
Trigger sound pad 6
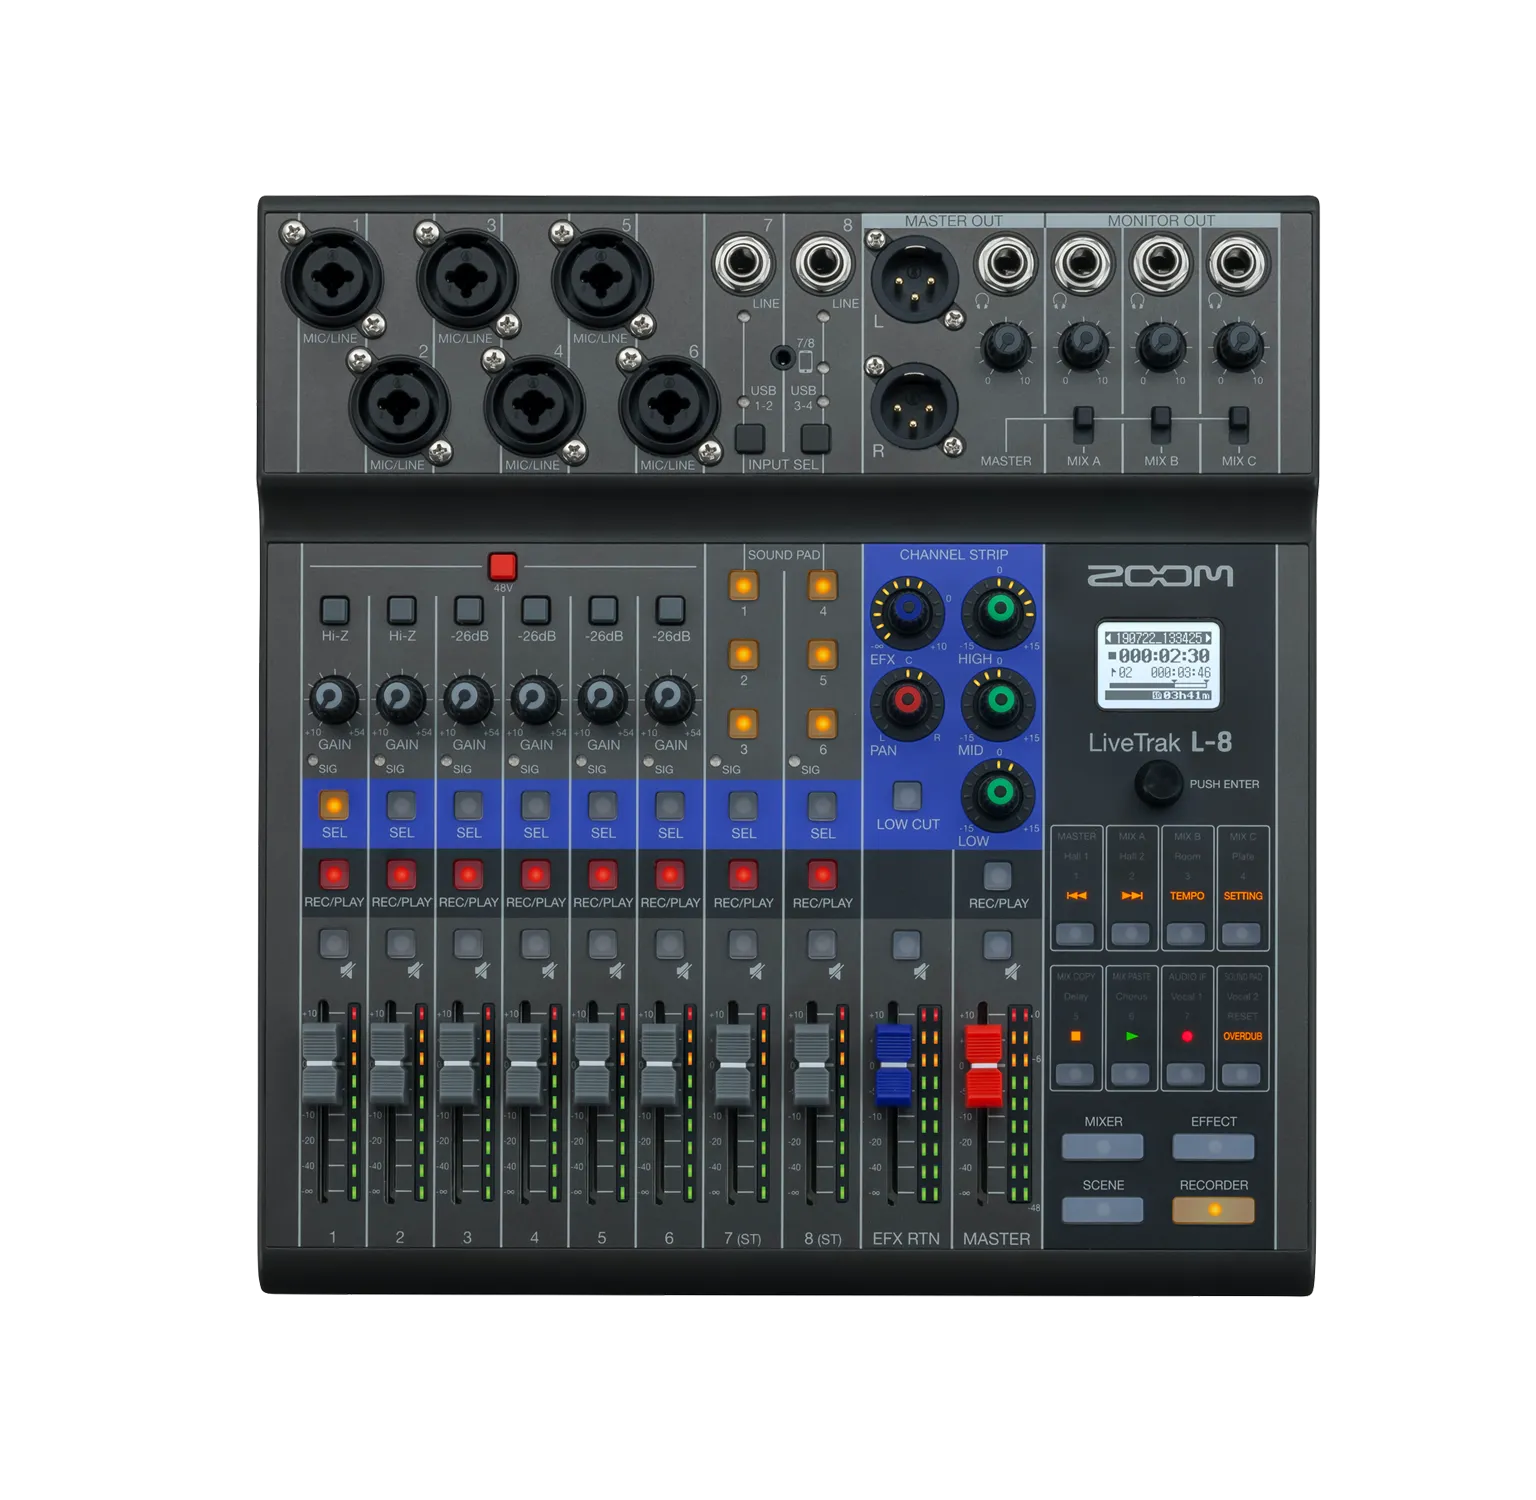(822, 723)
